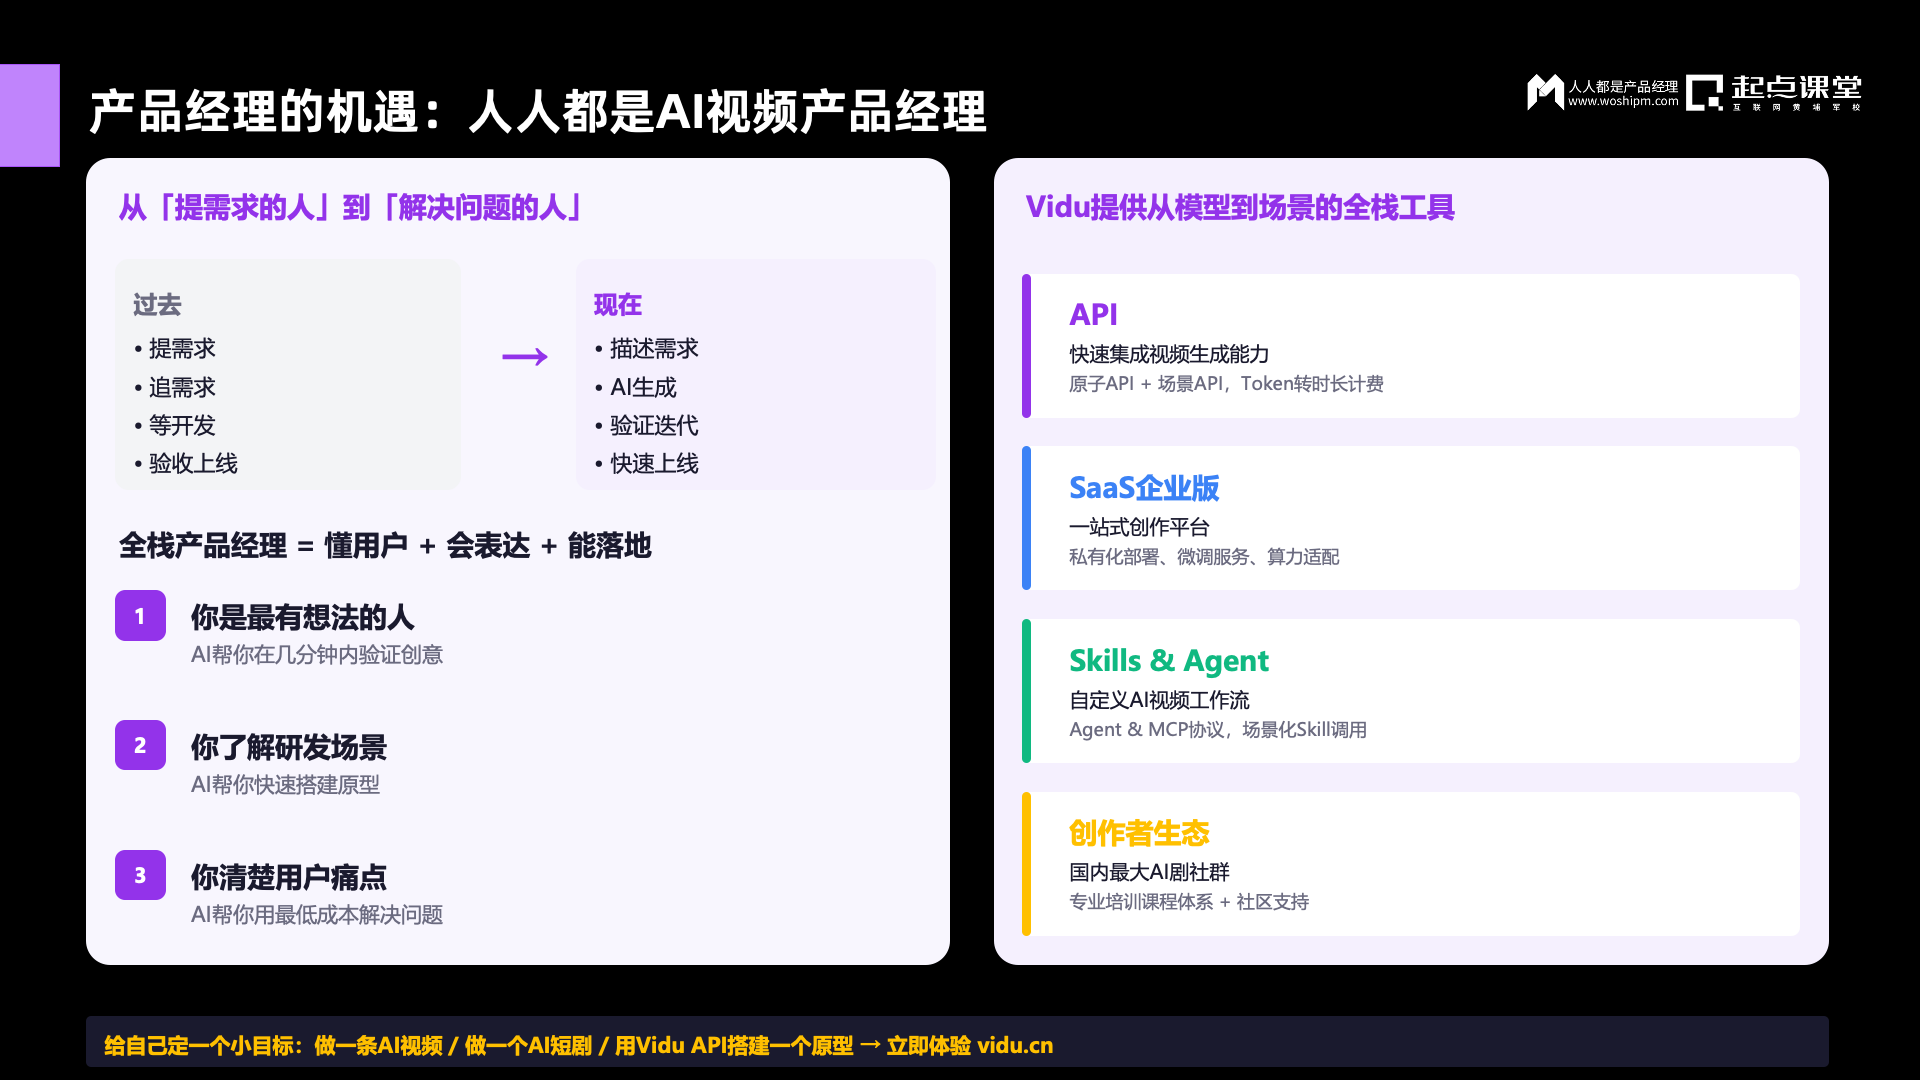
Task: Click the text 原子API + 场景API，Token转时长计费
Action: tap(1226, 384)
